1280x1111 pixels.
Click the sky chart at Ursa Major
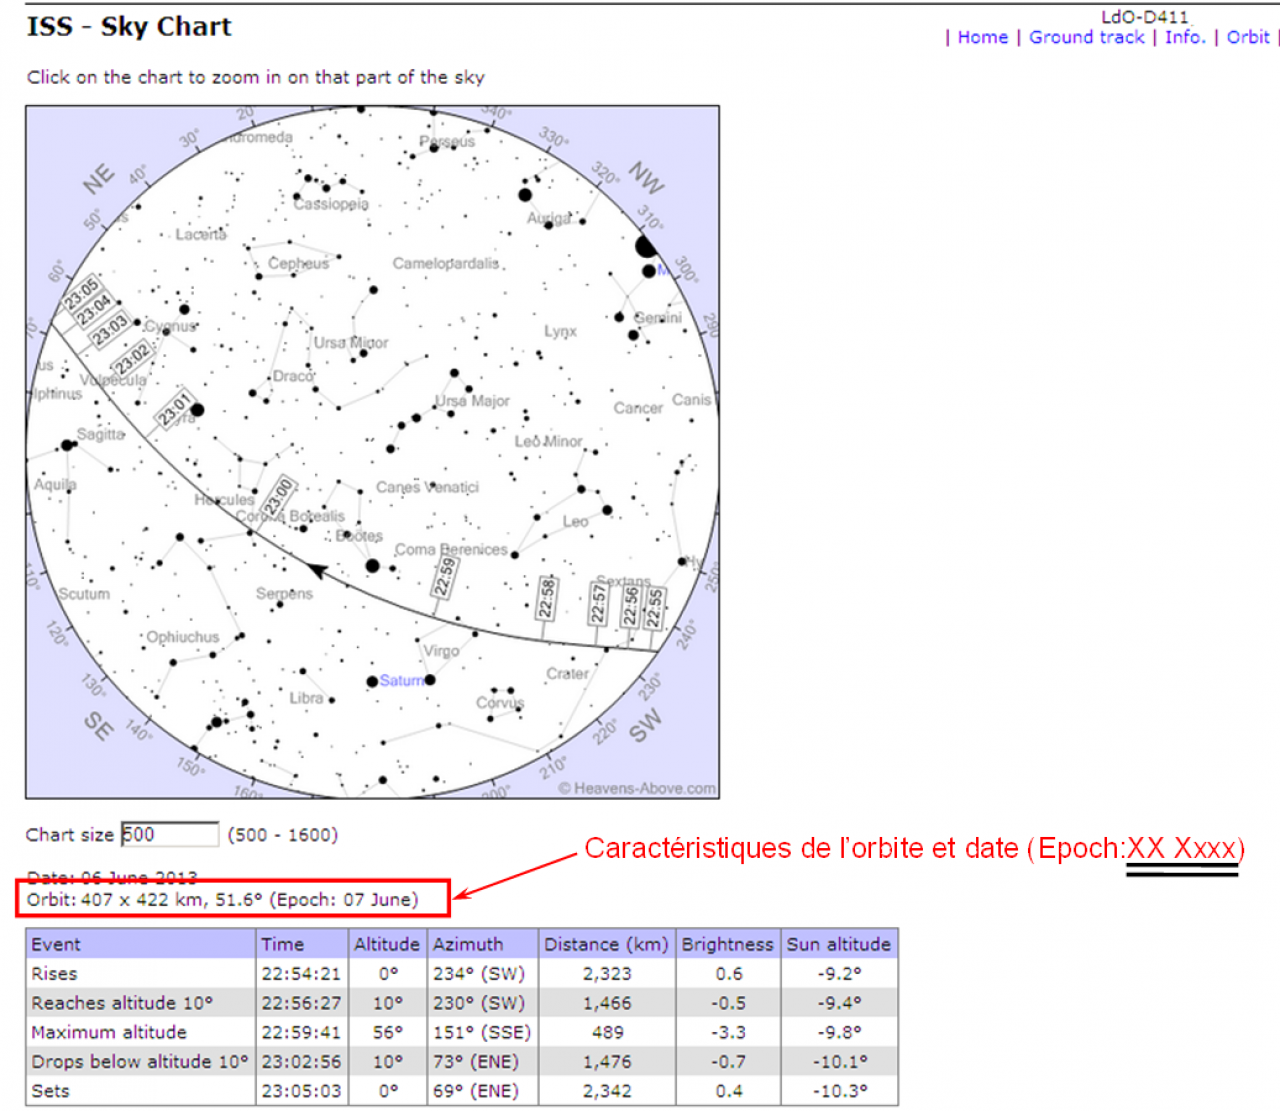(472, 401)
